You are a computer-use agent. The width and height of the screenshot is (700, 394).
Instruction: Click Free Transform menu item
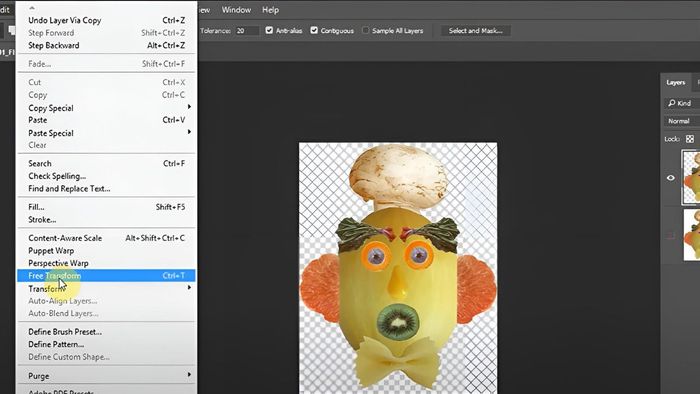click(x=106, y=276)
